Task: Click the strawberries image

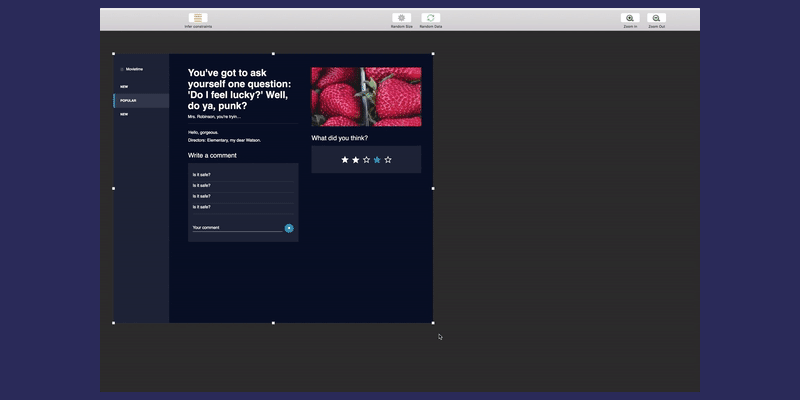Action: pyautogui.click(x=366, y=96)
